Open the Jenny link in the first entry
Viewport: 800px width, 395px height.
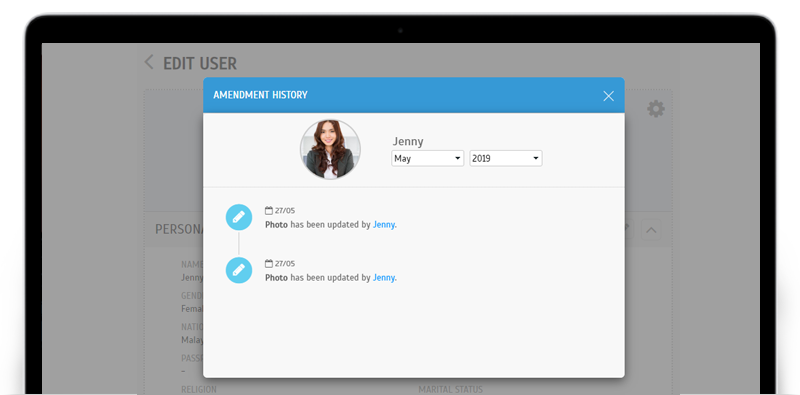pos(384,225)
